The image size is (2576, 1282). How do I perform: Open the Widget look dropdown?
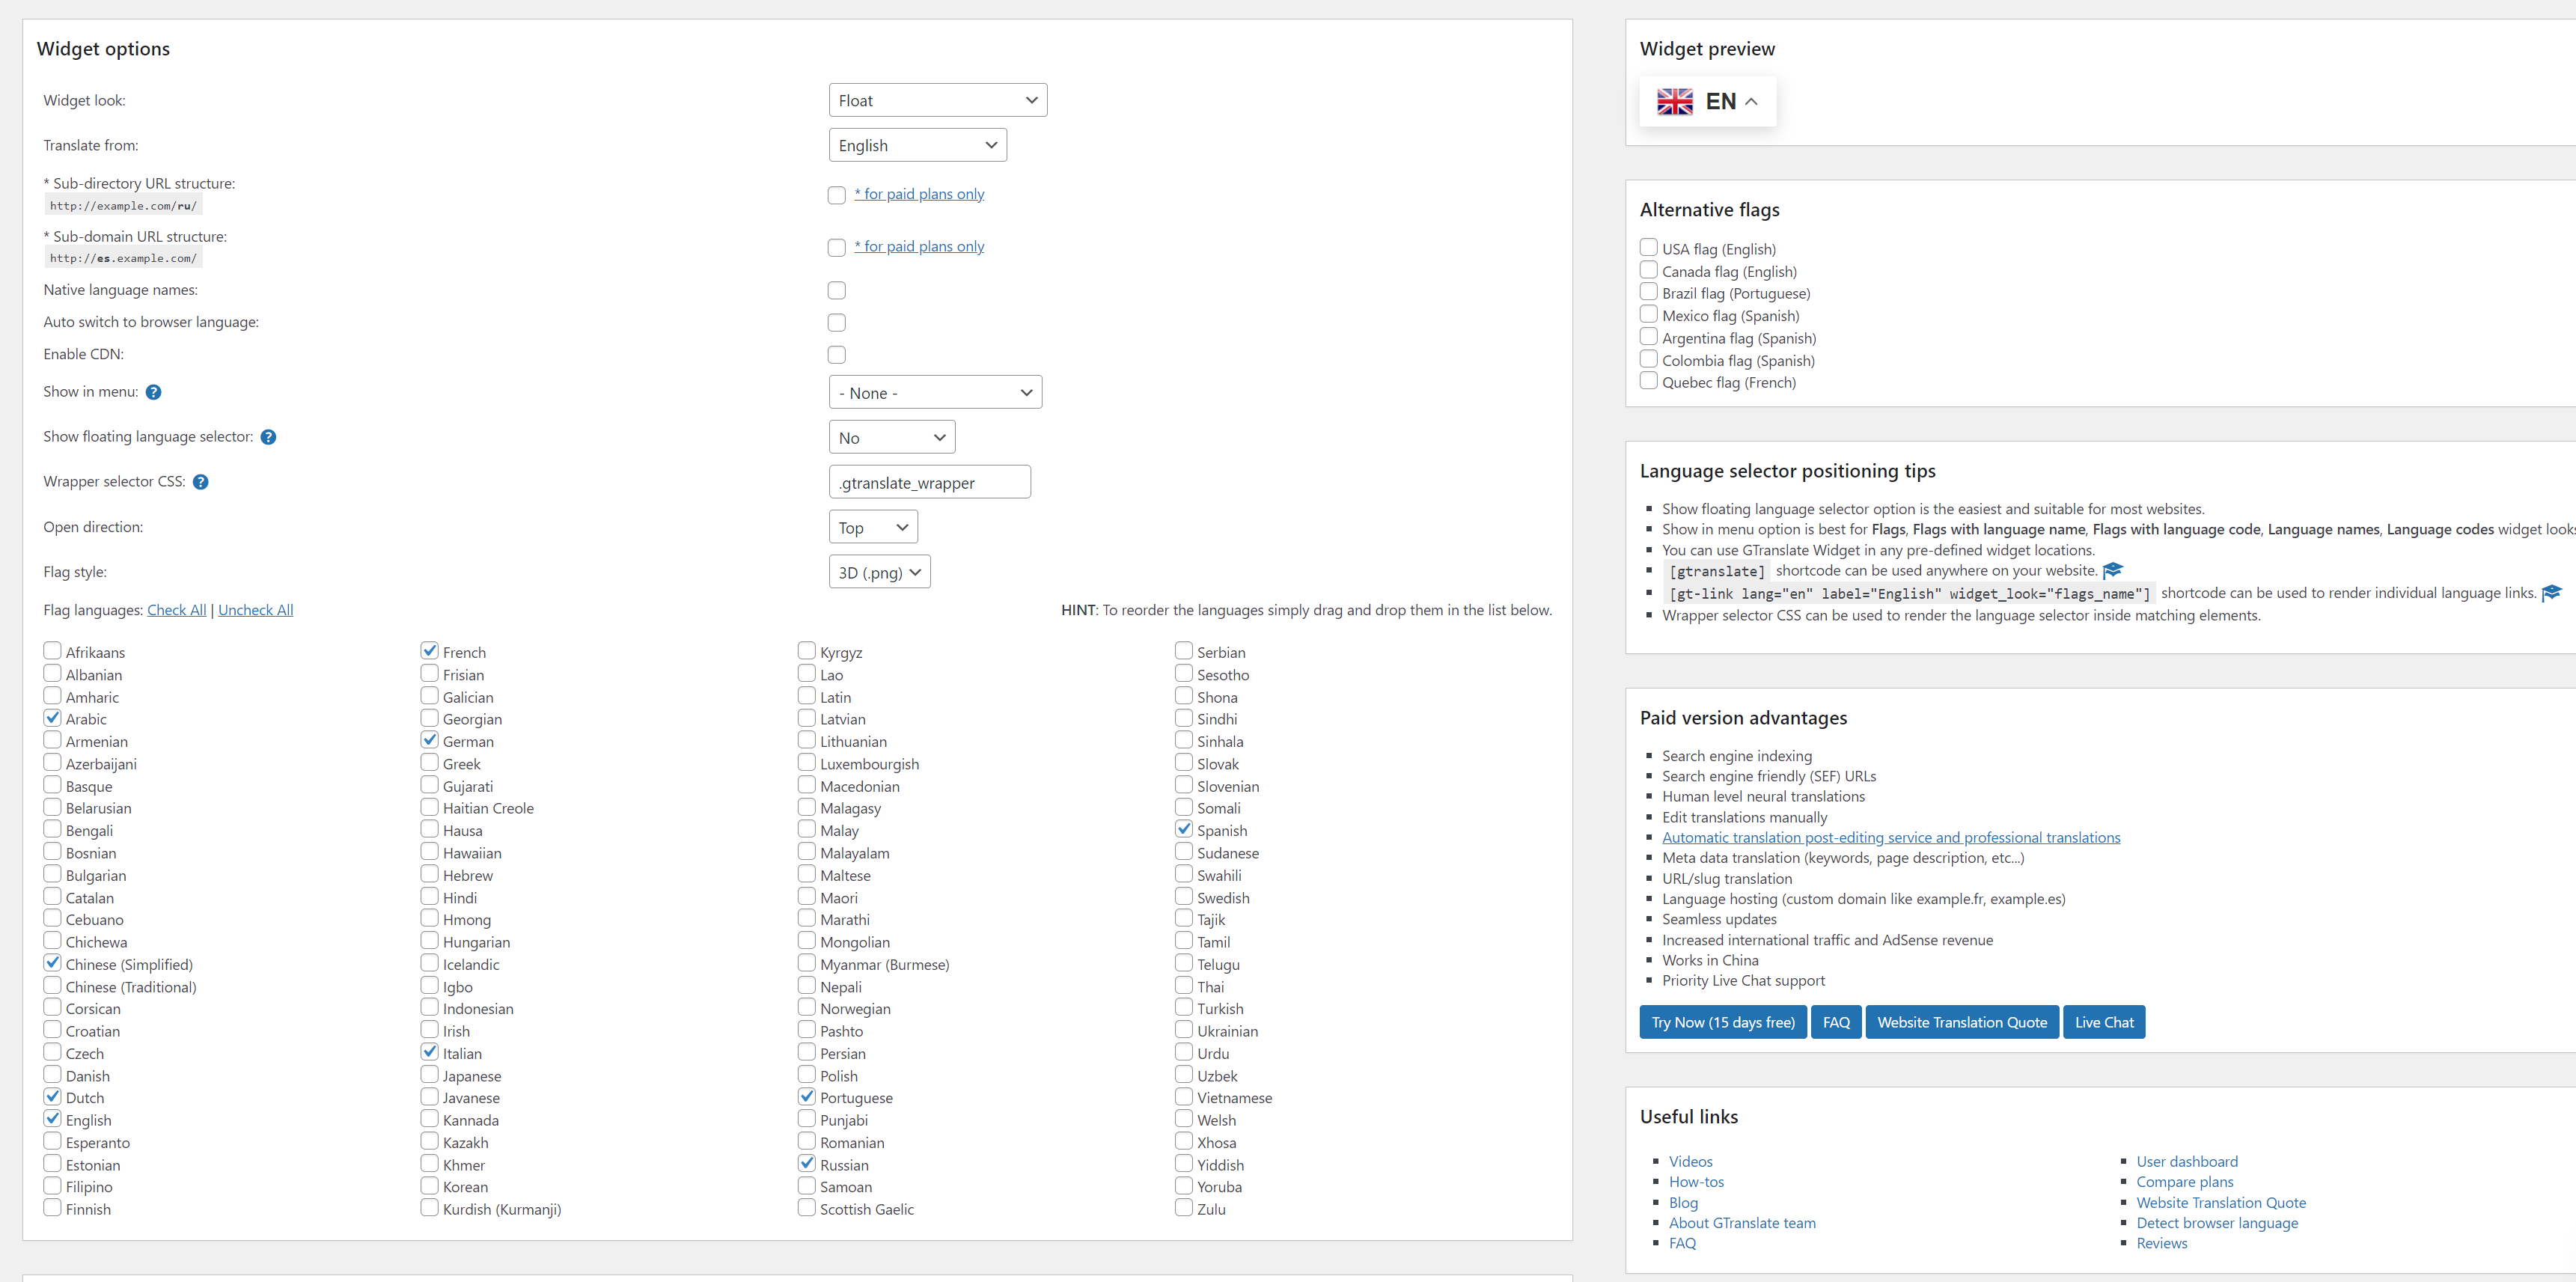pos(935,99)
